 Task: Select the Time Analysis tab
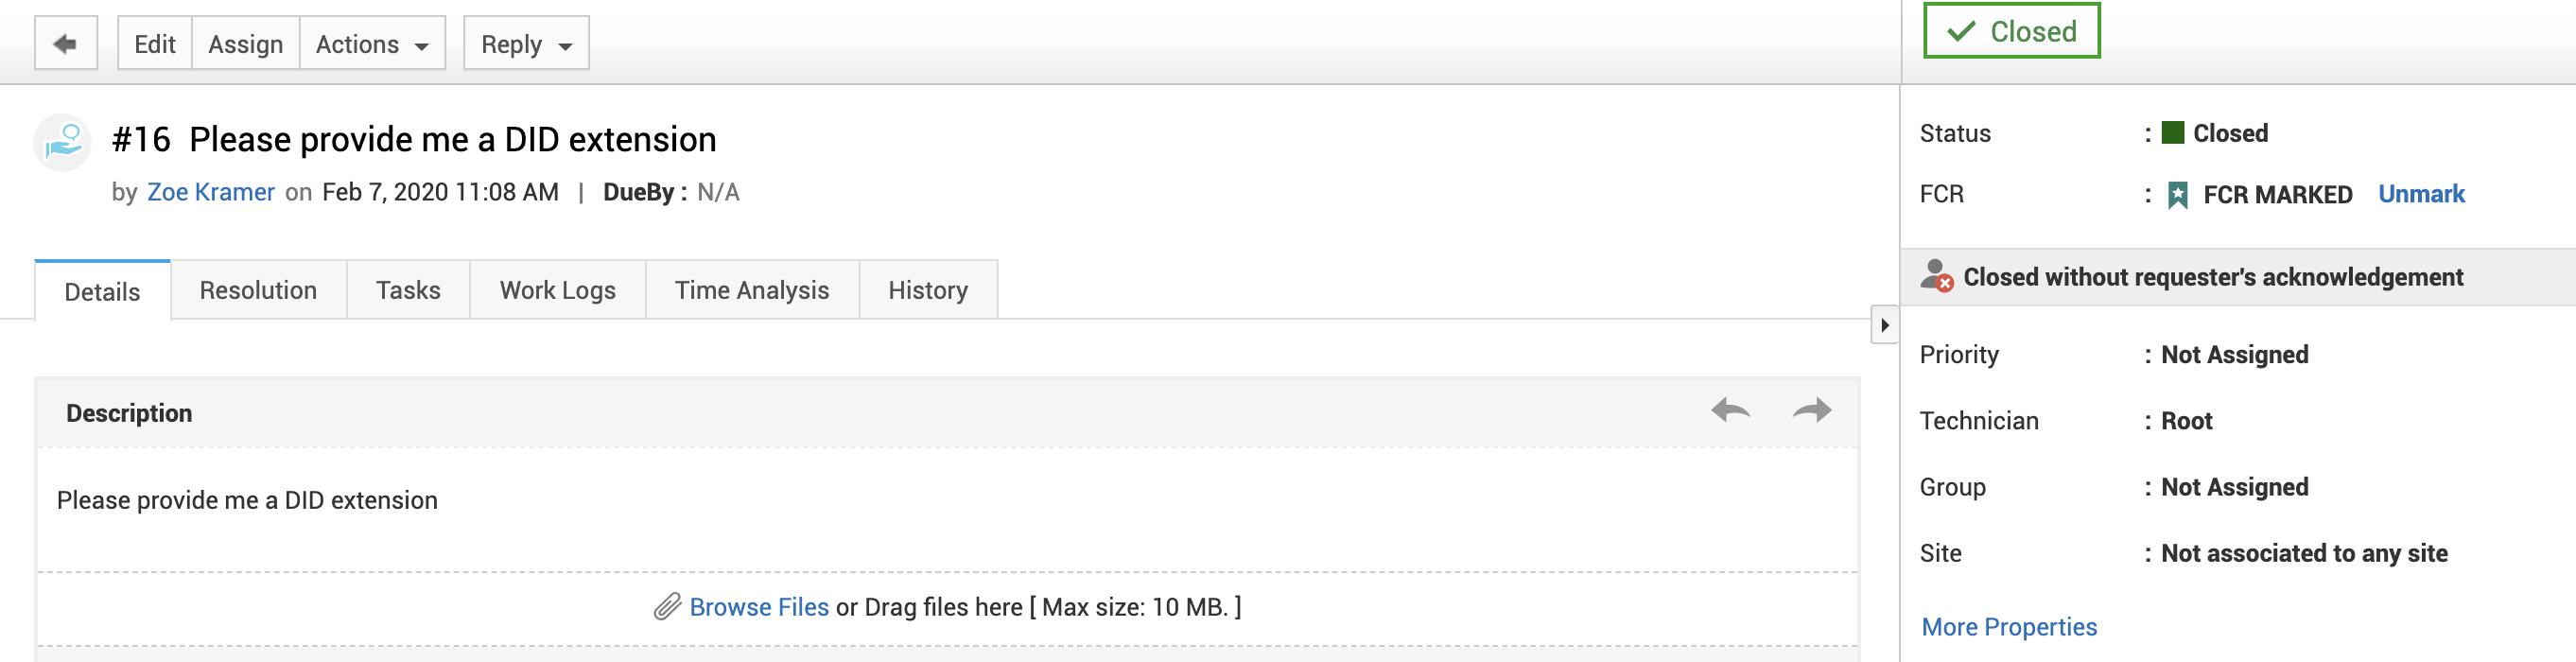[x=751, y=290]
